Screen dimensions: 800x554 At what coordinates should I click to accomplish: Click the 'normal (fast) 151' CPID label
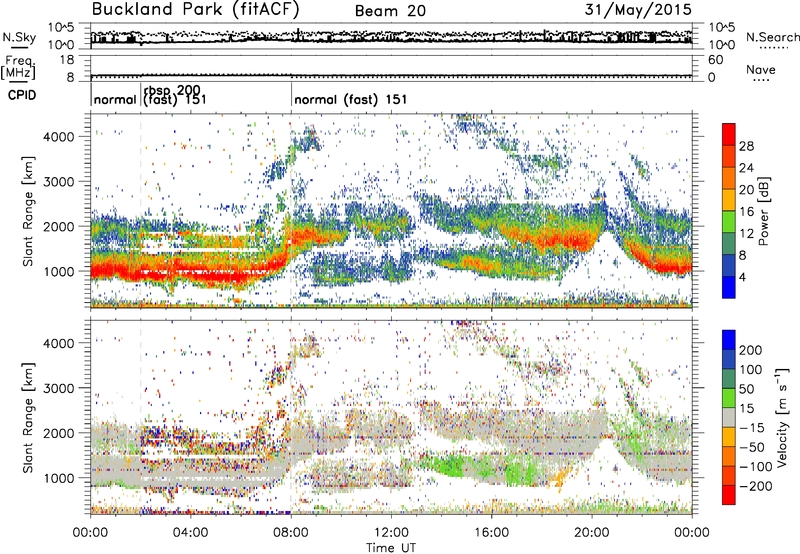[x=351, y=99]
